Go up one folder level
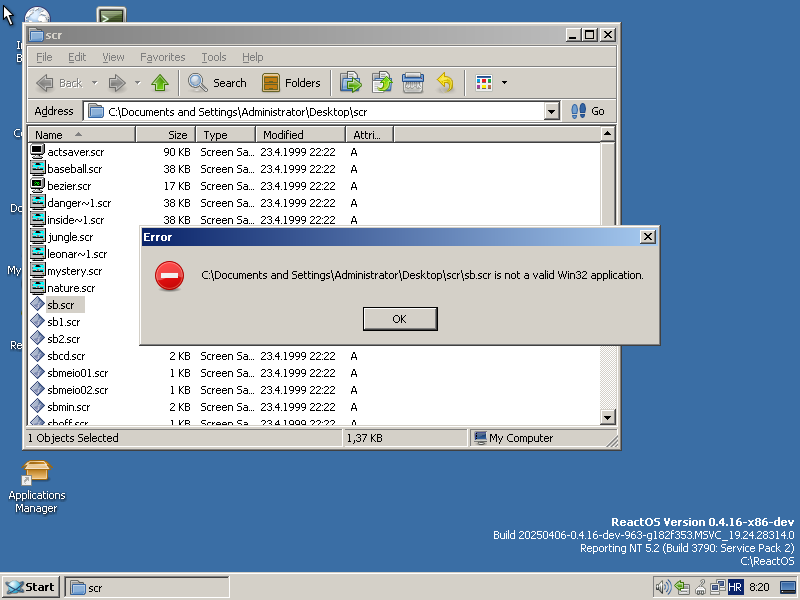Screen dimensions: 800x600 point(160,83)
